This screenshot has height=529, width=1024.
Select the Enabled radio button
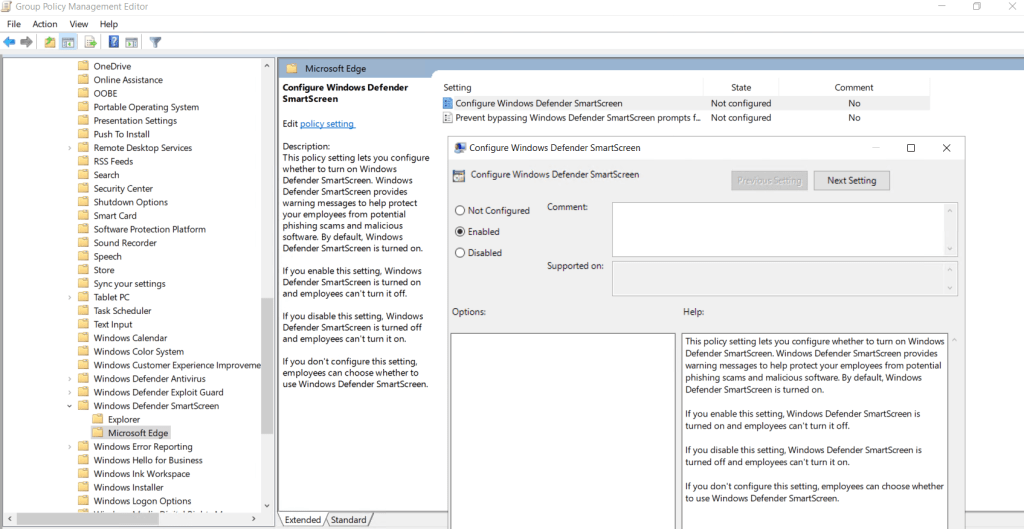460,232
